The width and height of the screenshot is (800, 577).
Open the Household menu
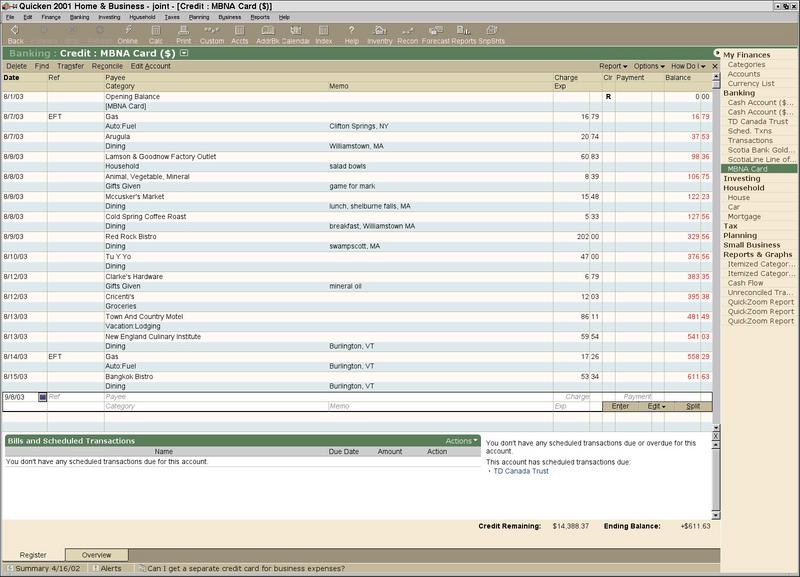click(x=142, y=17)
